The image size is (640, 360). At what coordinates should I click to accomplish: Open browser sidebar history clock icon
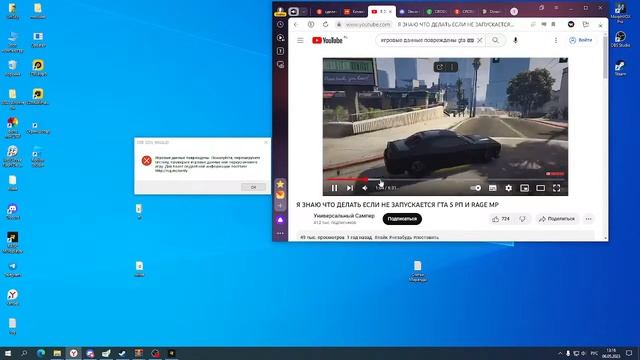click(x=280, y=24)
